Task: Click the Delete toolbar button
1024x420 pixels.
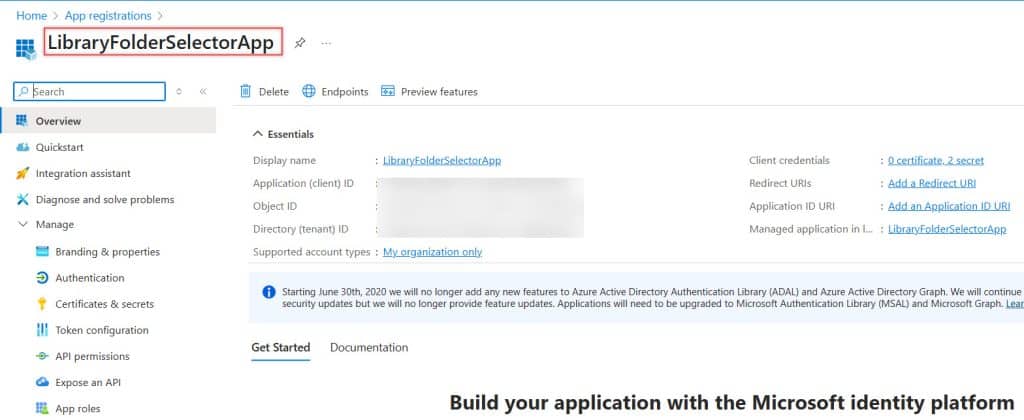Action: pyautogui.click(x=264, y=91)
